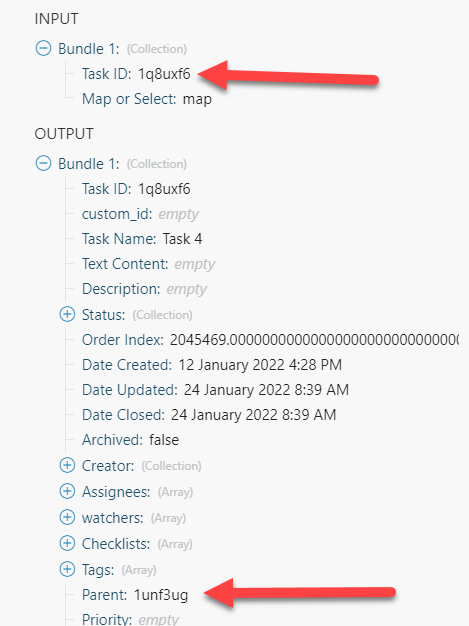The height and width of the screenshot is (626, 469).
Task: Click the Map or Select value map
Action: [197, 99]
